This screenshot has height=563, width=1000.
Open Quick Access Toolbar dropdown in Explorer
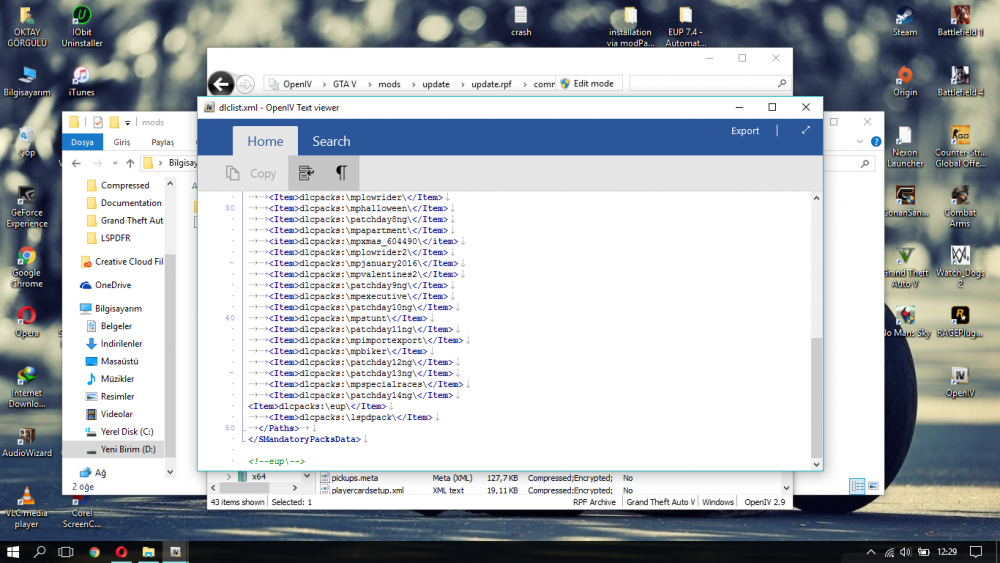pos(129,123)
